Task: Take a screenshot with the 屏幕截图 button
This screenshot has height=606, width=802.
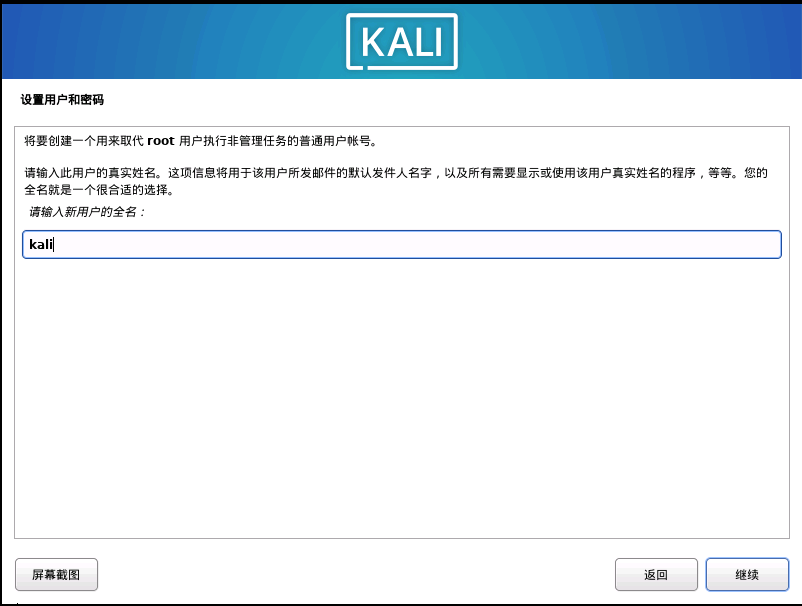Action: 56,574
